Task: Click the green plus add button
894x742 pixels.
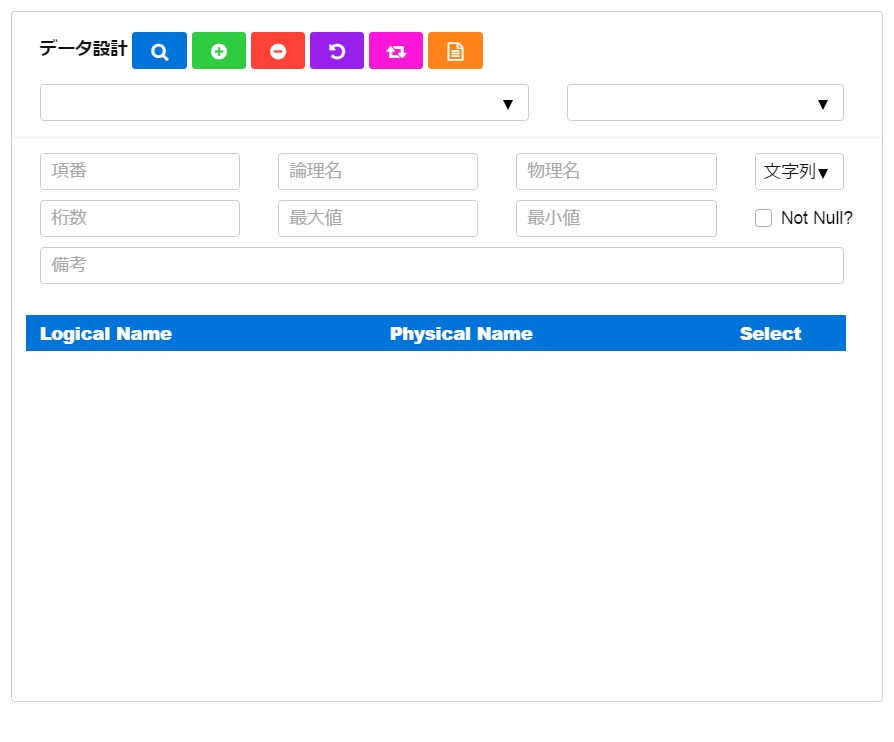Action: click(219, 51)
